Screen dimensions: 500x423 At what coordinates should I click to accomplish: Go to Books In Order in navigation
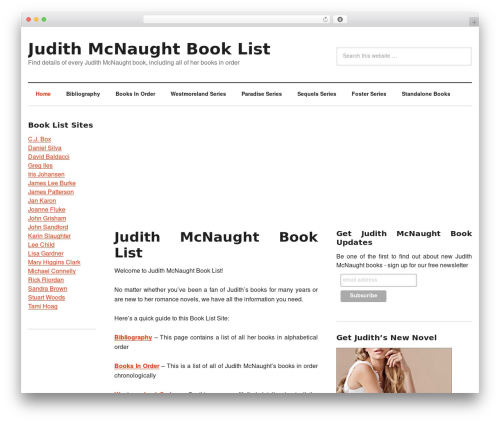coord(135,94)
